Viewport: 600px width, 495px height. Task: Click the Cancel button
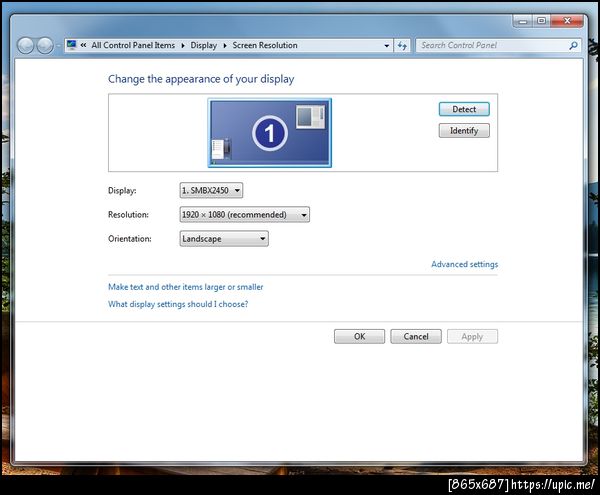point(416,337)
